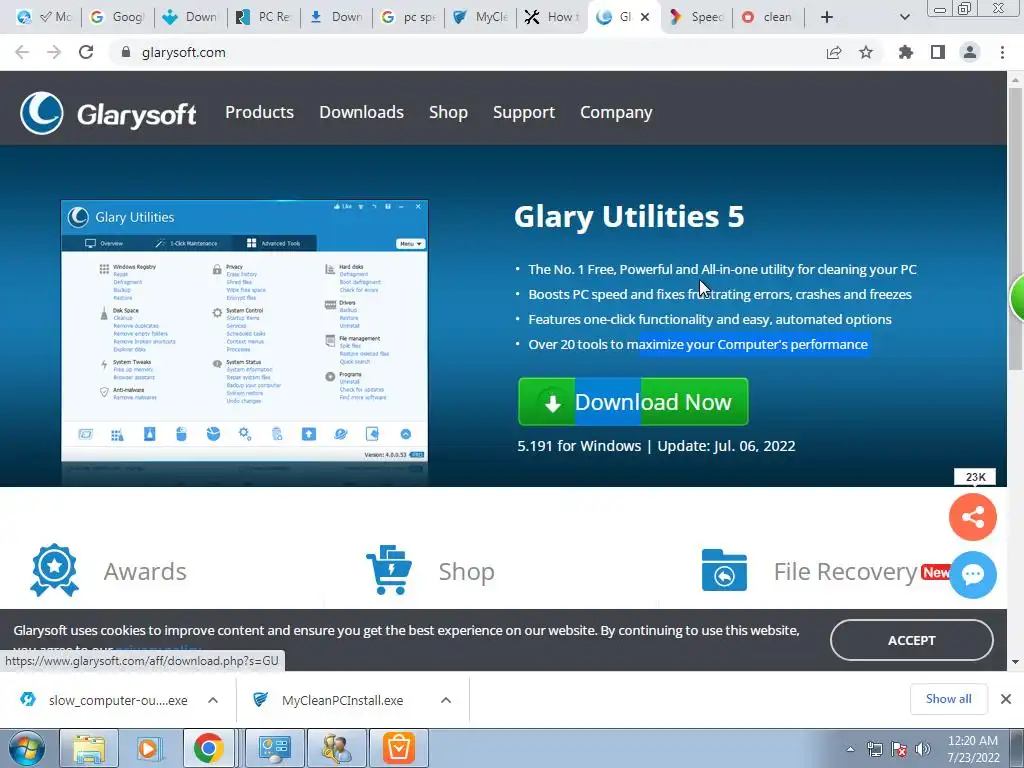Open the Chrome profile avatar
1024x768 pixels.
pos(970,52)
